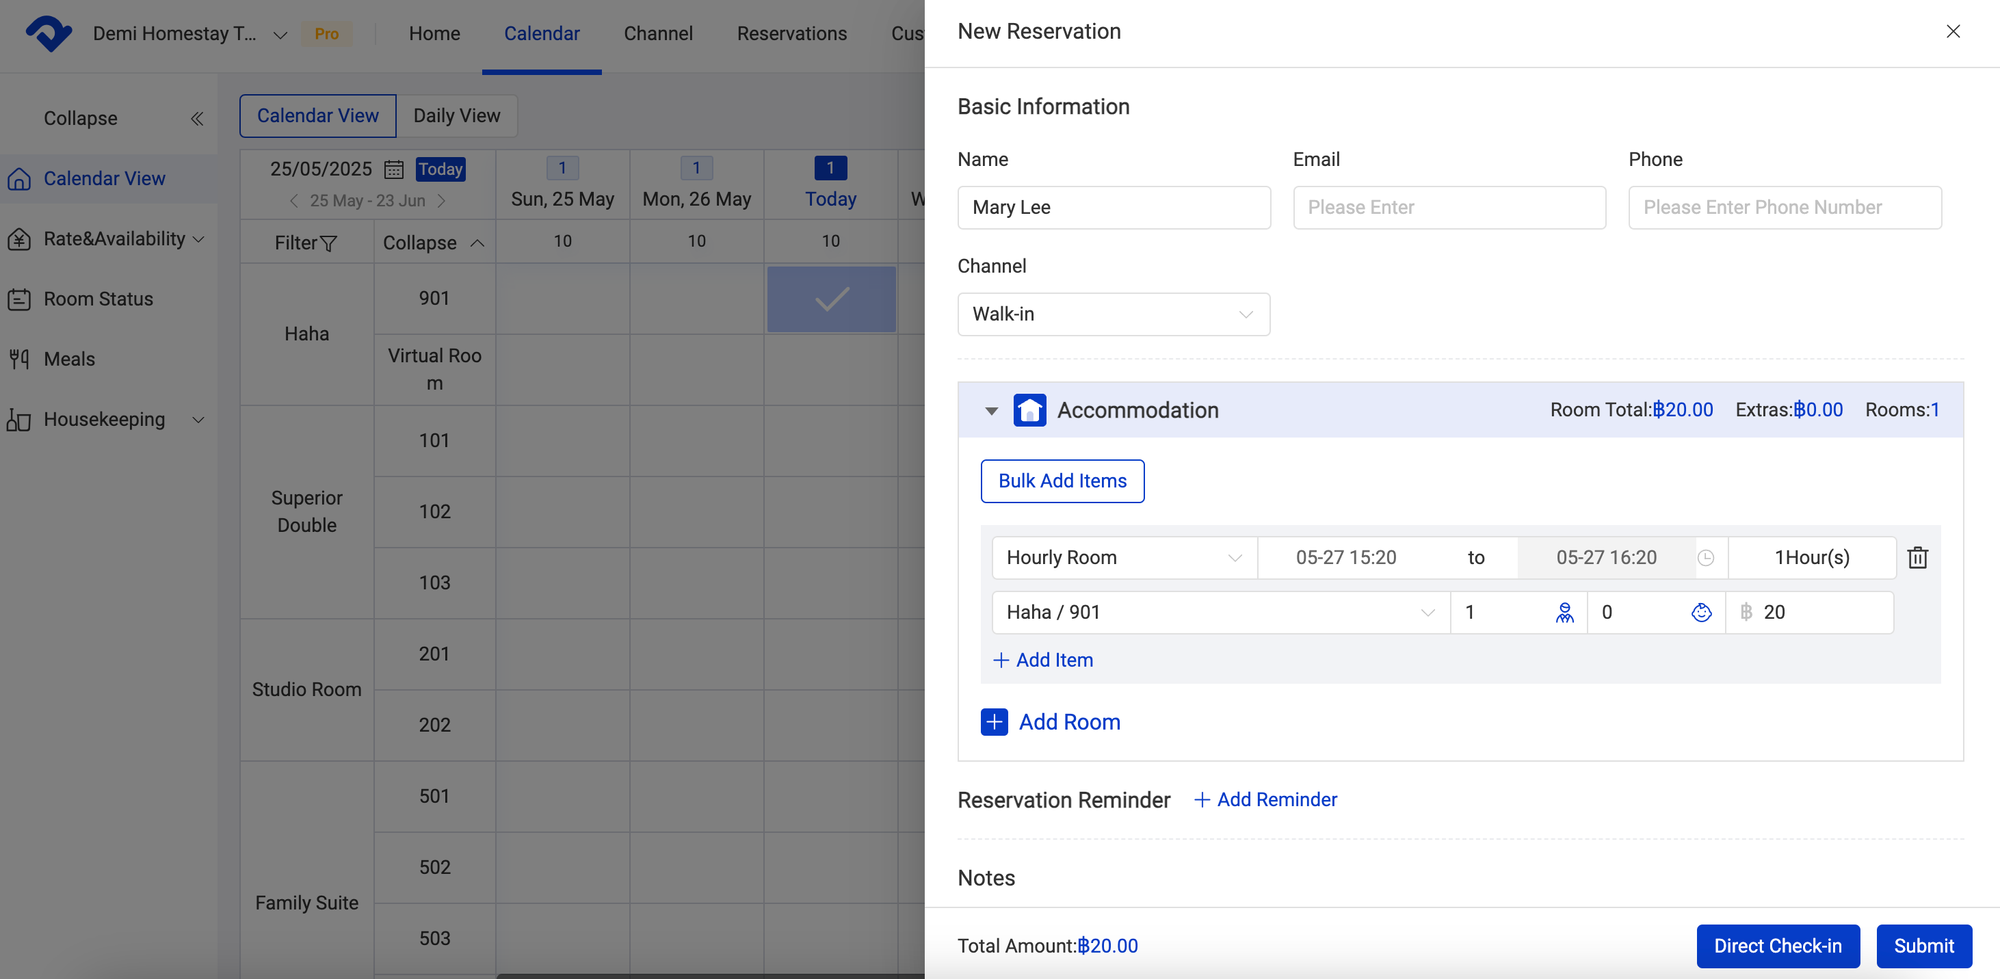Select the Meals icon in the sidebar
Image resolution: width=2000 pixels, height=979 pixels.
(20, 358)
